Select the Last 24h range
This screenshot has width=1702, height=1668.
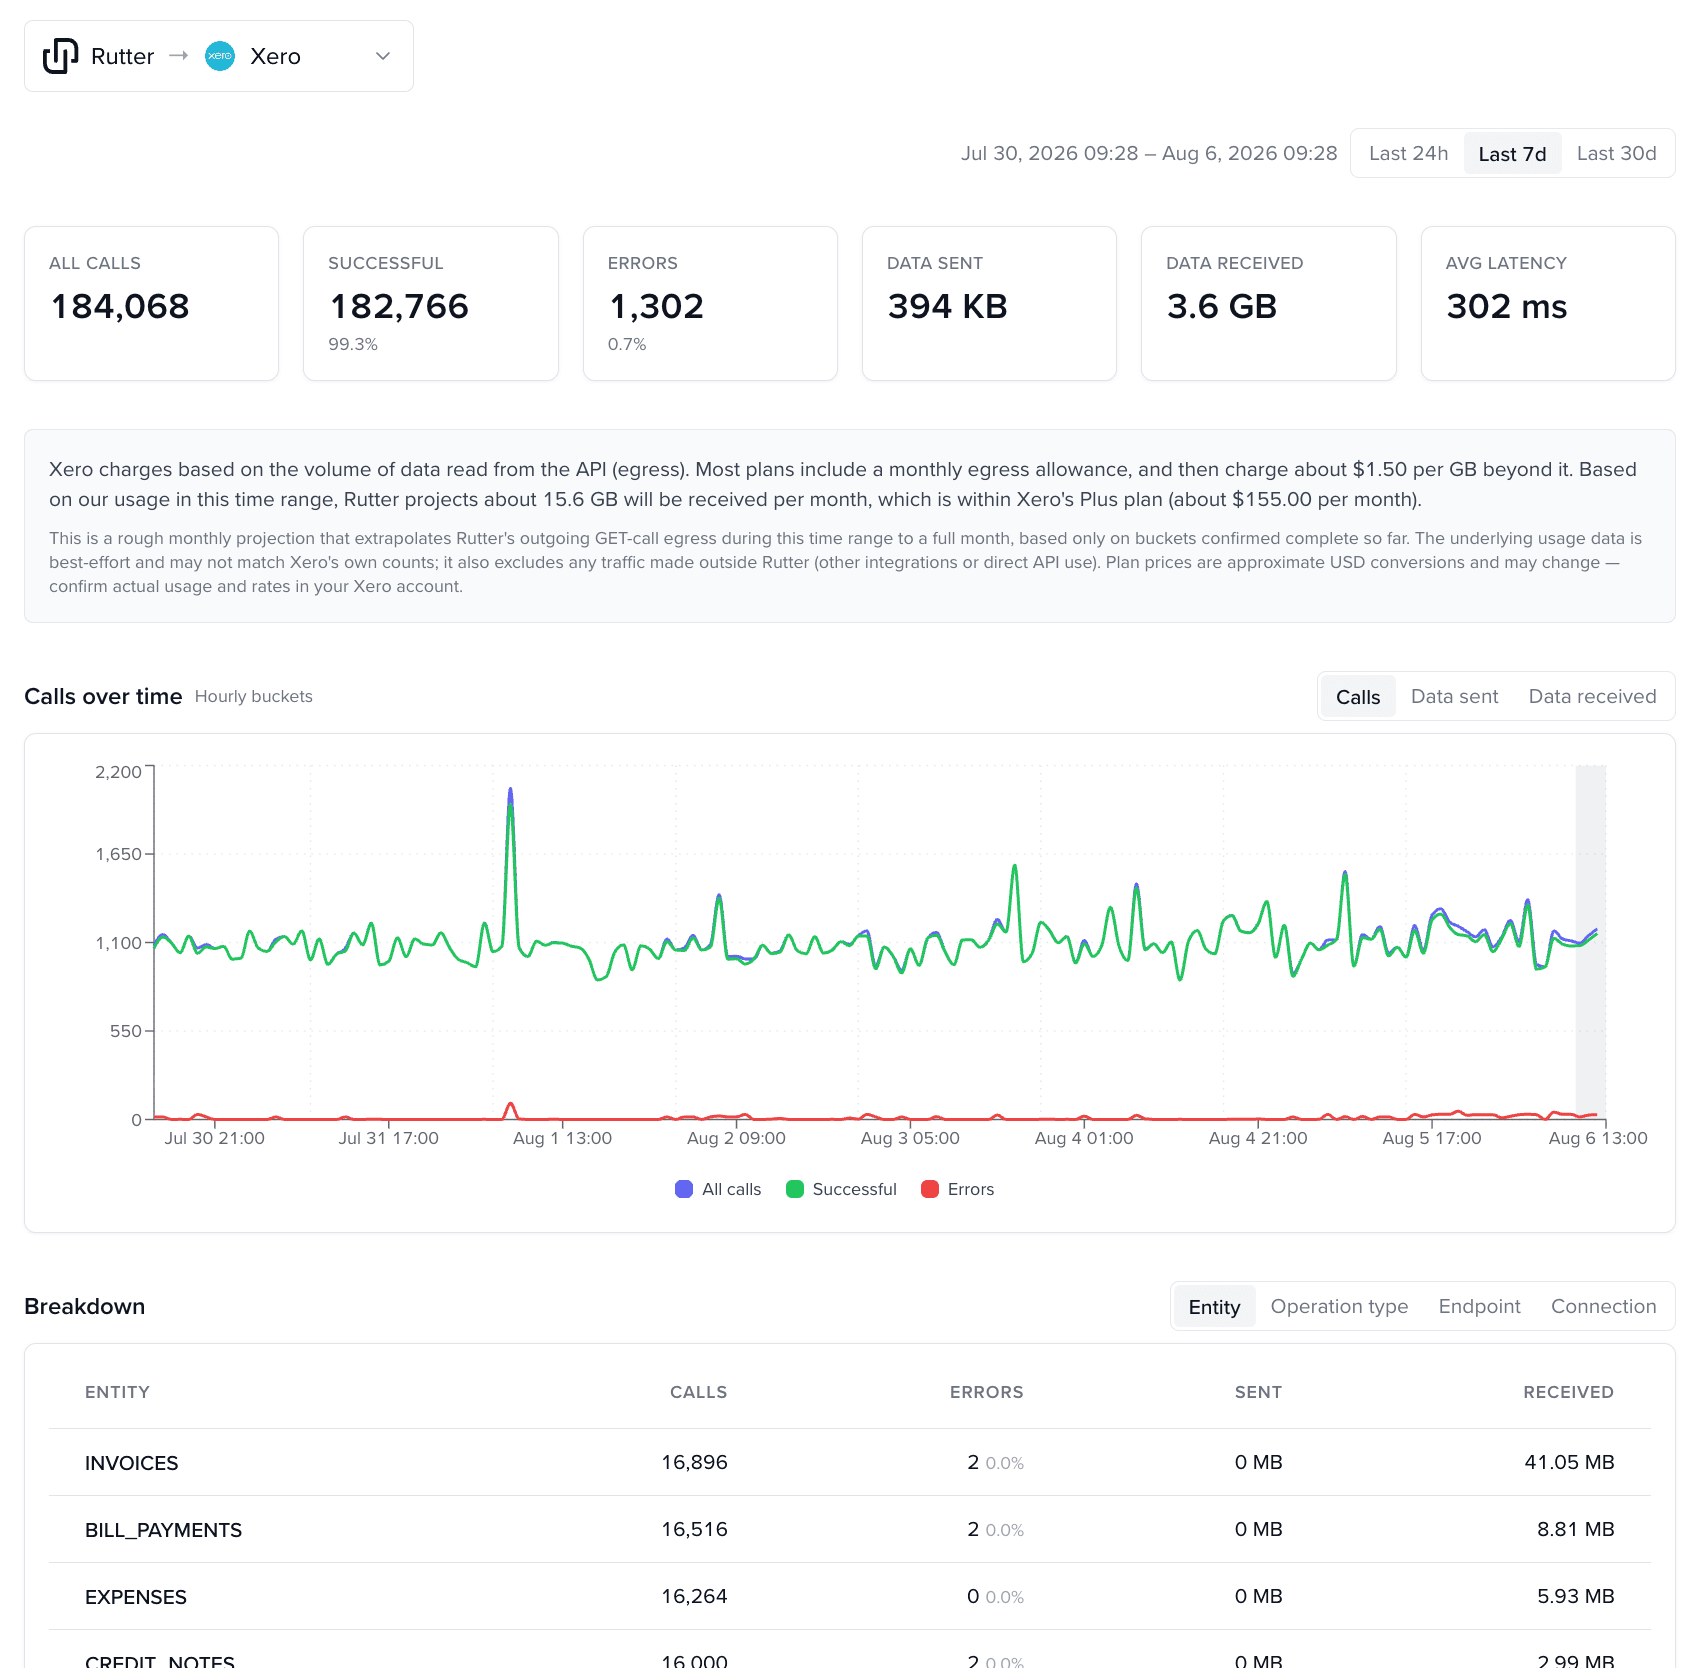point(1408,153)
